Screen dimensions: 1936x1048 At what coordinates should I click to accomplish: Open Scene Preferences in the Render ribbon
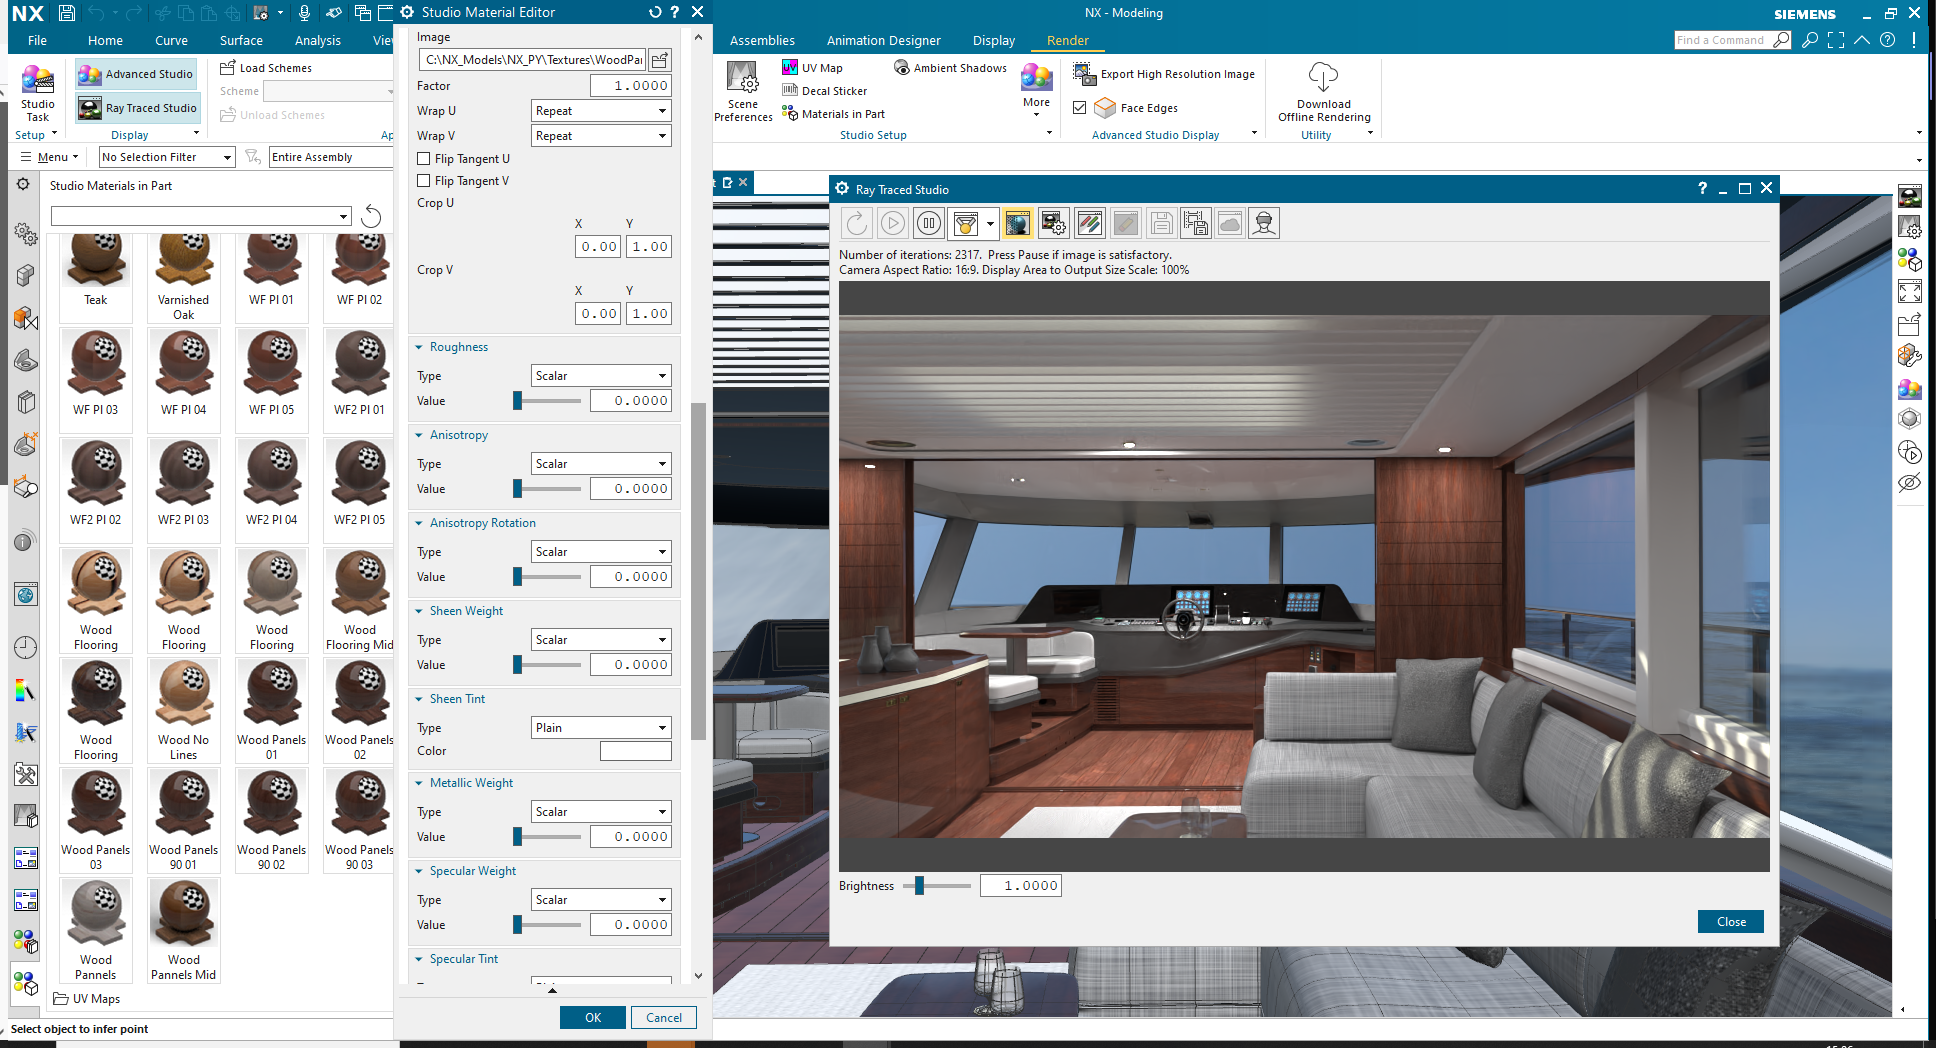click(x=742, y=90)
